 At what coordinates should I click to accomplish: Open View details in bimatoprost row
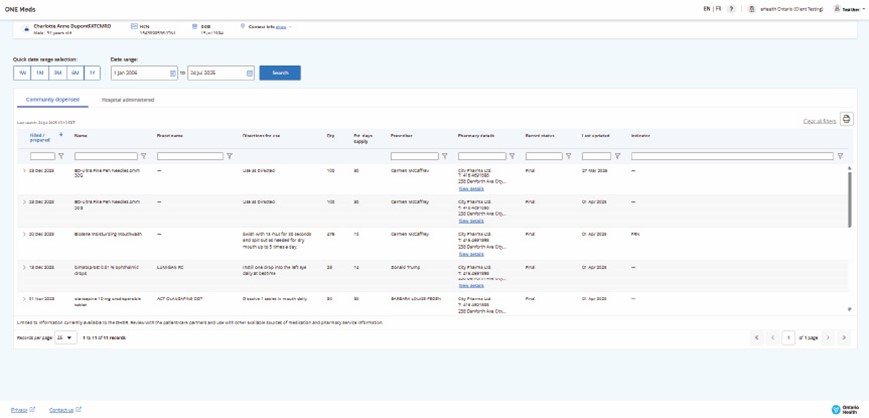471,286
